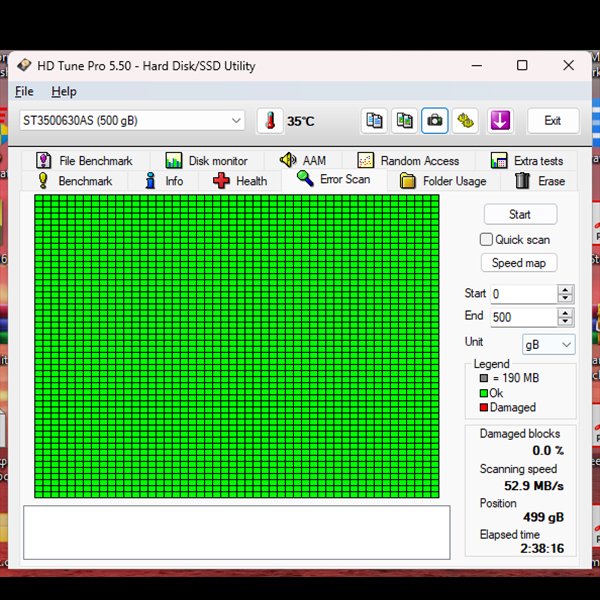Maximize the HD Tune Pro window
The width and height of the screenshot is (600, 600).
click(522, 65)
